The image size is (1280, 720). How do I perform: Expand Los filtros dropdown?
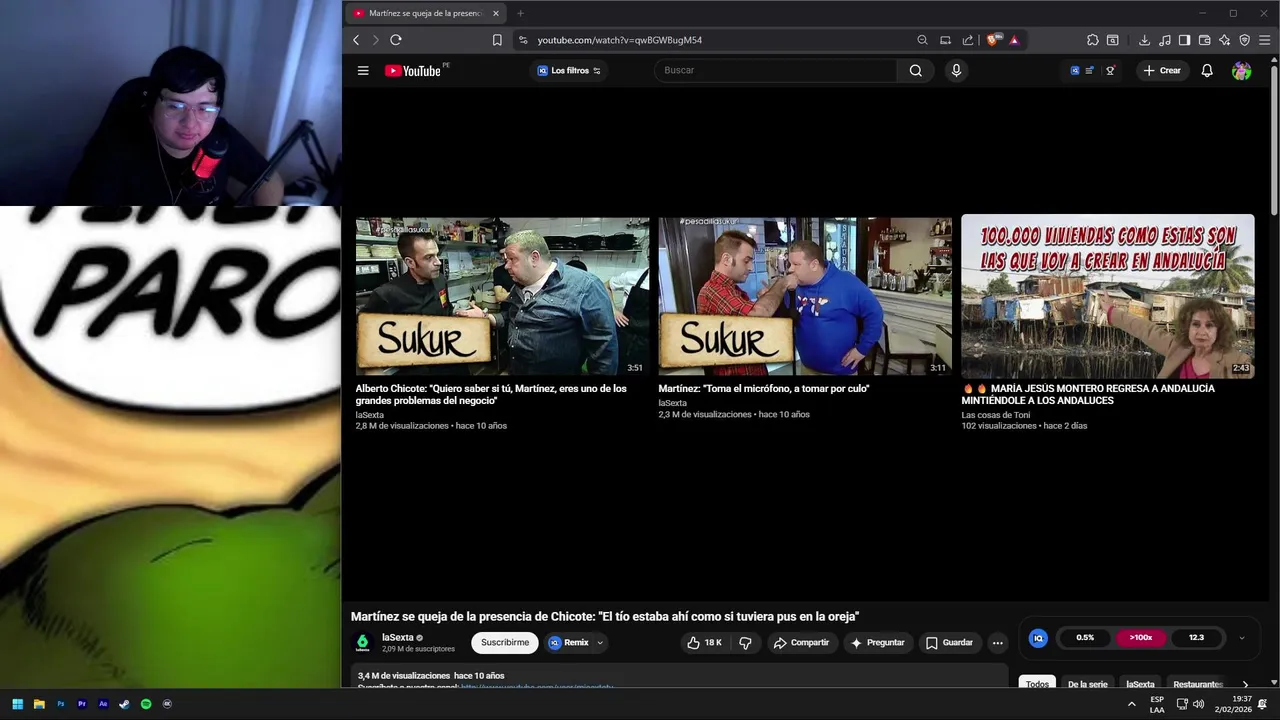tap(569, 70)
